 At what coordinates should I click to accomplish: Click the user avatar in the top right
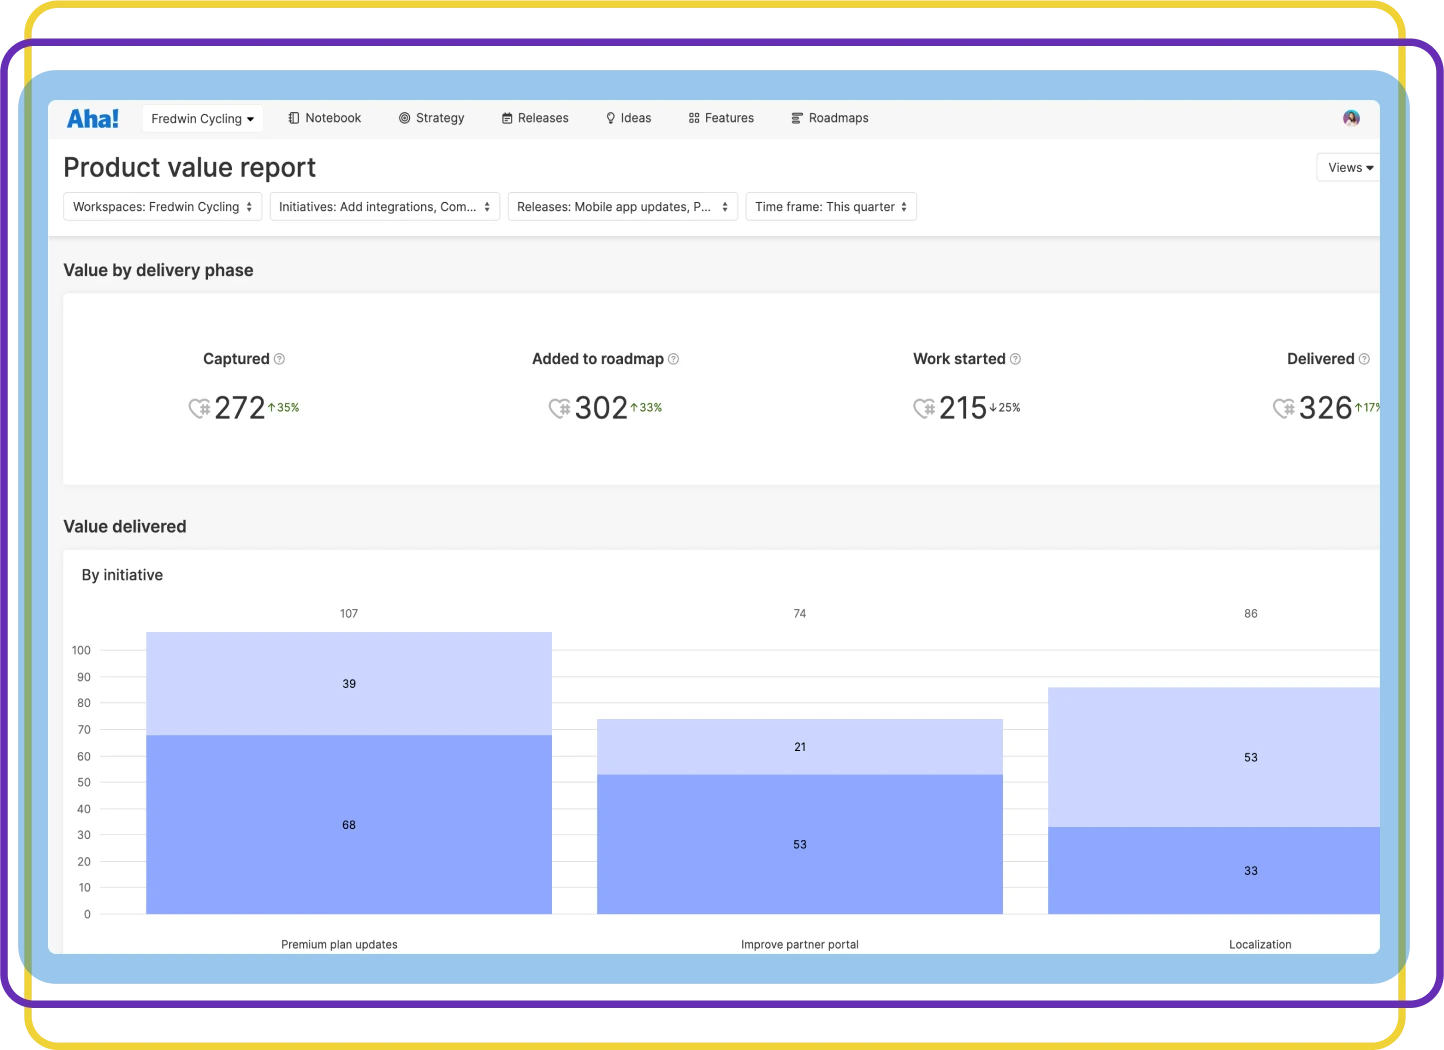point(1351,117)
